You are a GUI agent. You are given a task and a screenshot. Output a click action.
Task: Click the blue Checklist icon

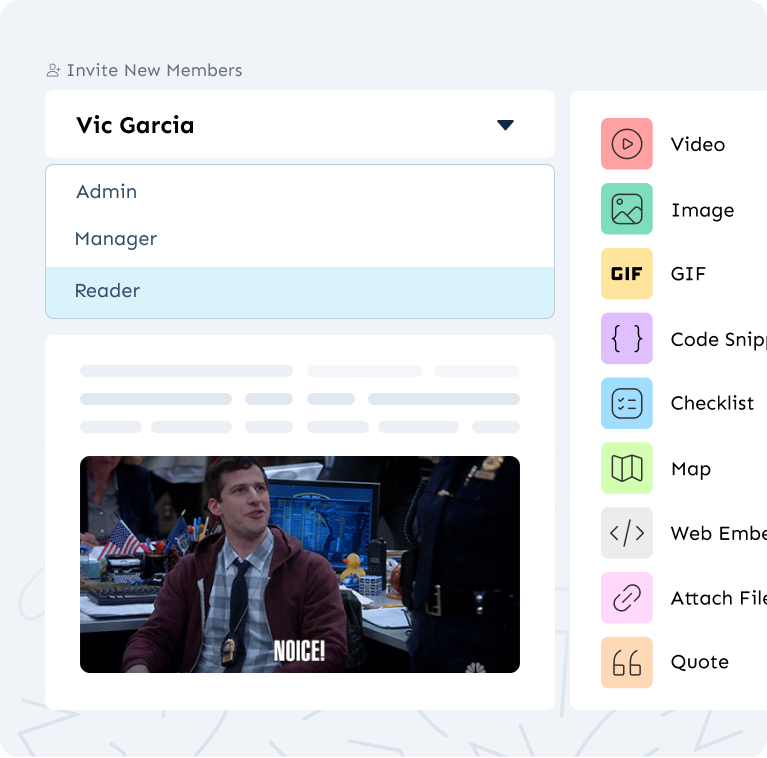coord(626,404)
